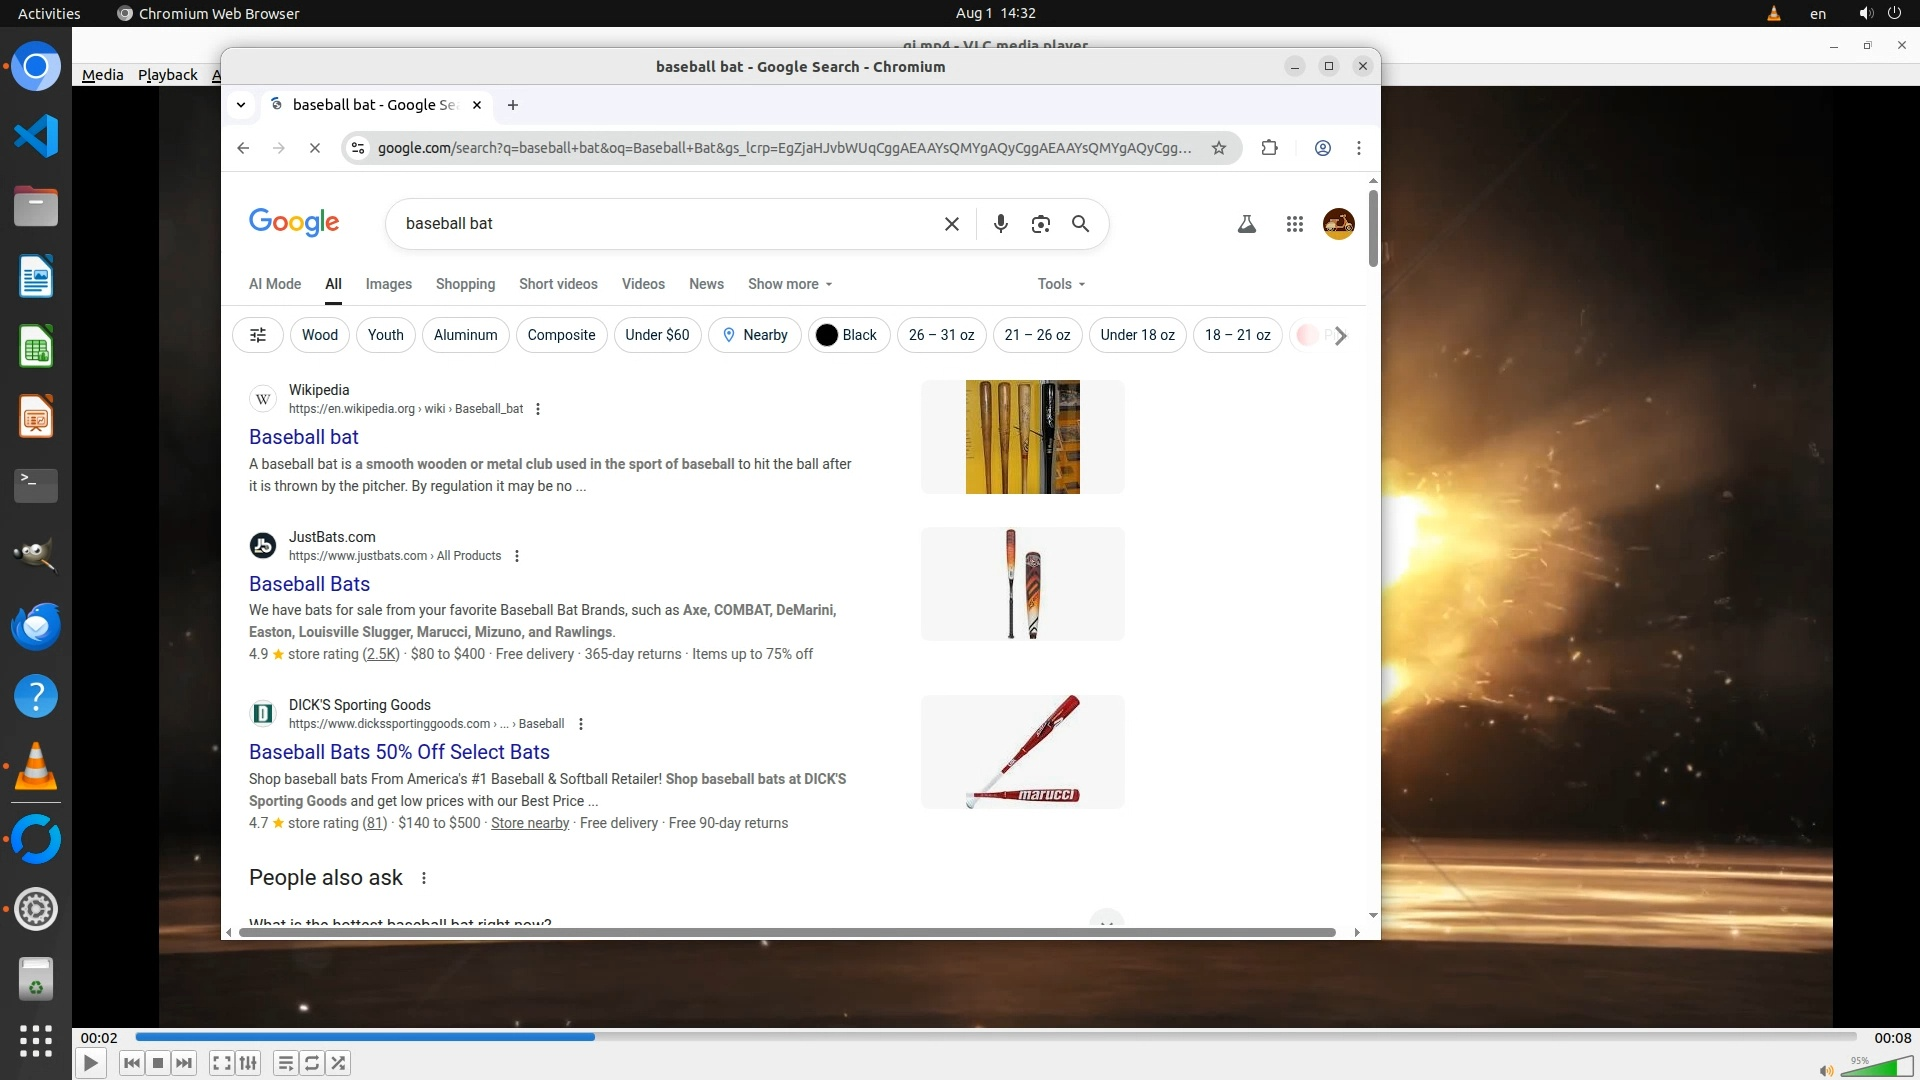The height and width of the screenshot is (1080, 1920).
Task: Open Chromium extensions puzzle icon
Action: coord(1269,148)
